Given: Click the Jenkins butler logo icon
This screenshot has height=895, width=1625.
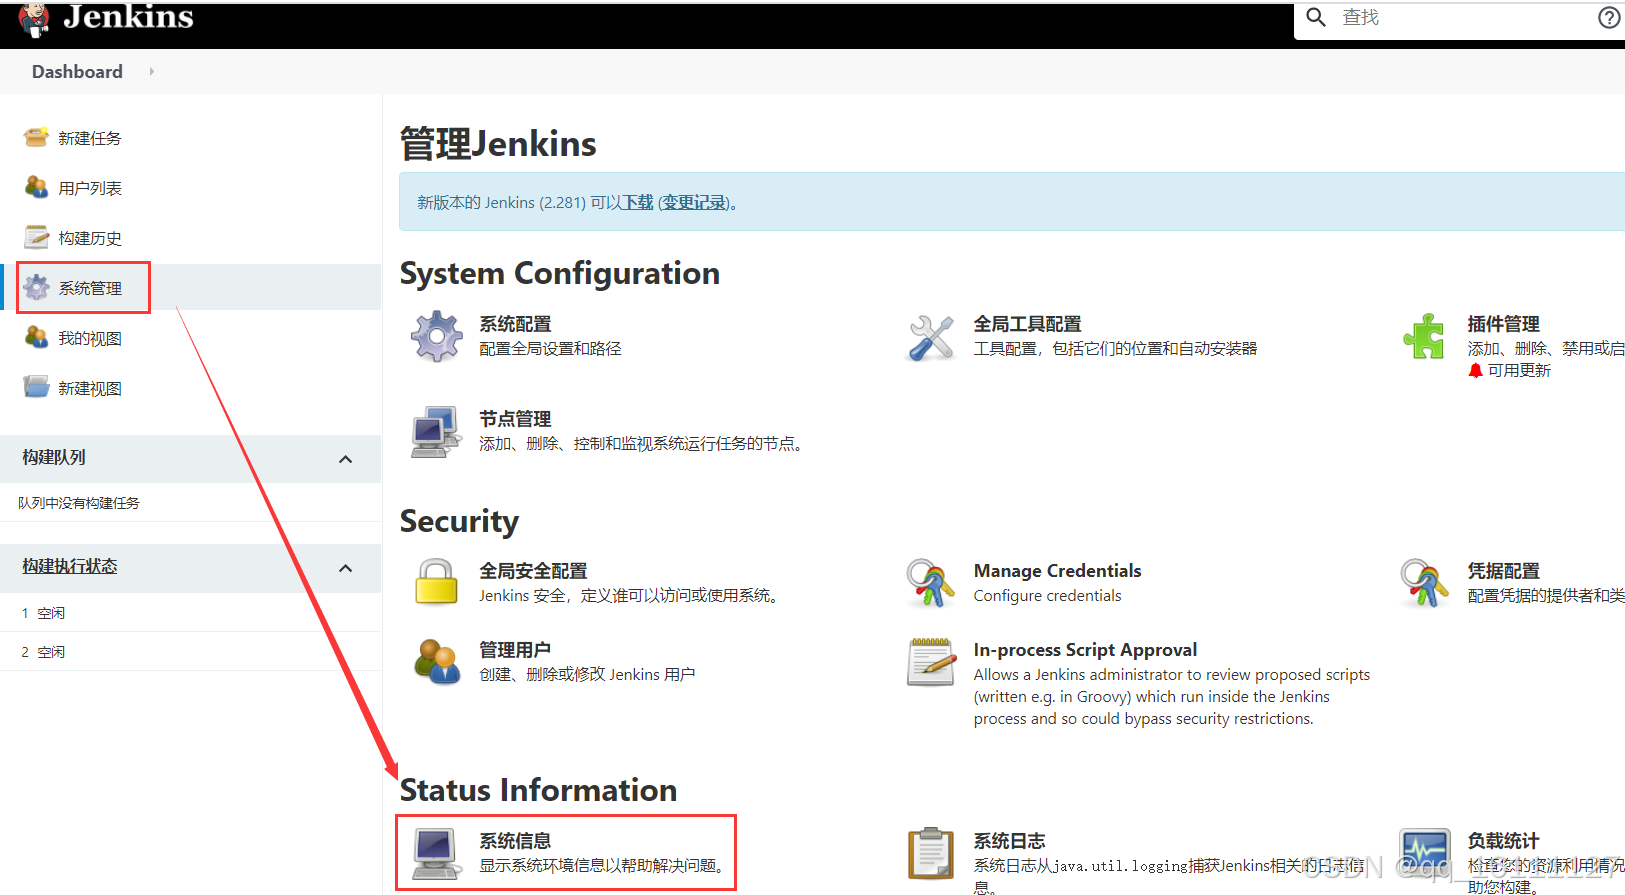Looking at the screenshot, I should click(x=35, y=18).
